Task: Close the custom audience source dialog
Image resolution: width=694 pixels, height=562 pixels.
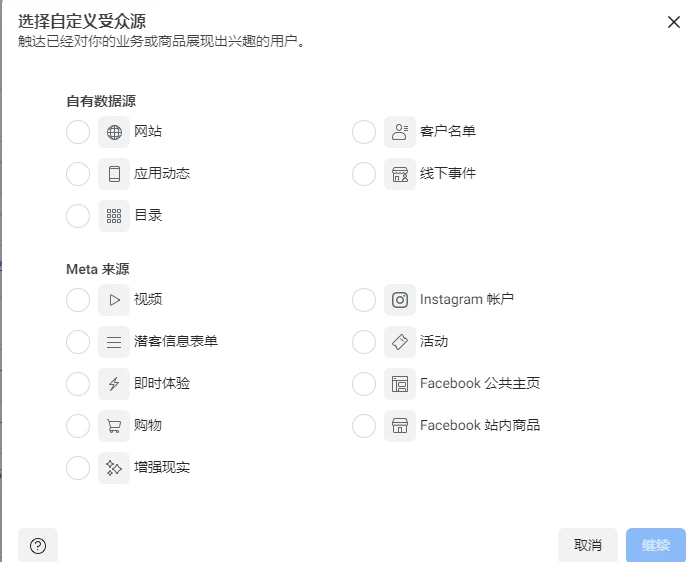Action: click(x=674, y=22)
